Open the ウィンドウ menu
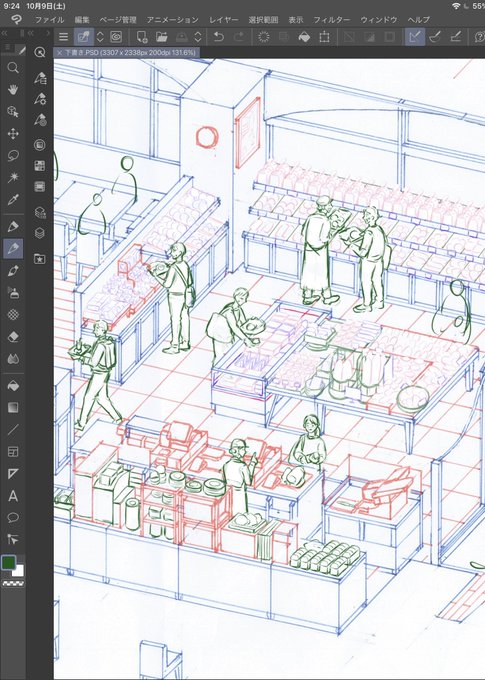This screenshot has width=485, height=680. click(x=379, y=20)
